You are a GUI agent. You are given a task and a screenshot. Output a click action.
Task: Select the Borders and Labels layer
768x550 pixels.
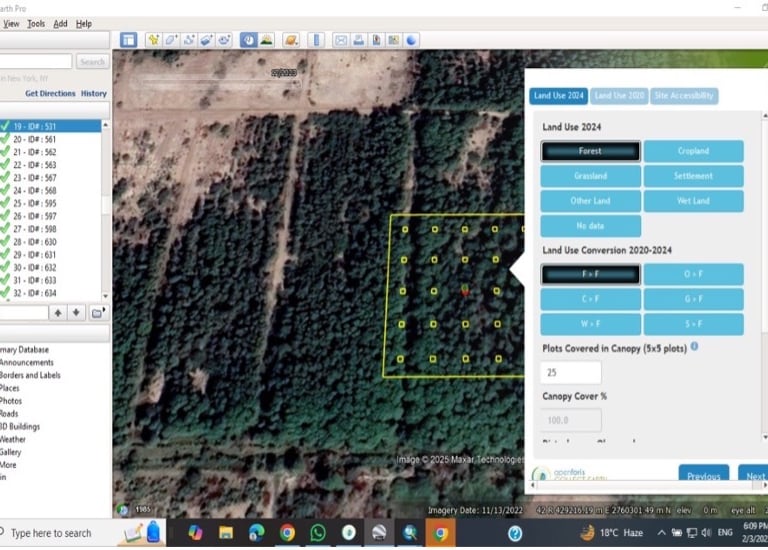[30, 375]
